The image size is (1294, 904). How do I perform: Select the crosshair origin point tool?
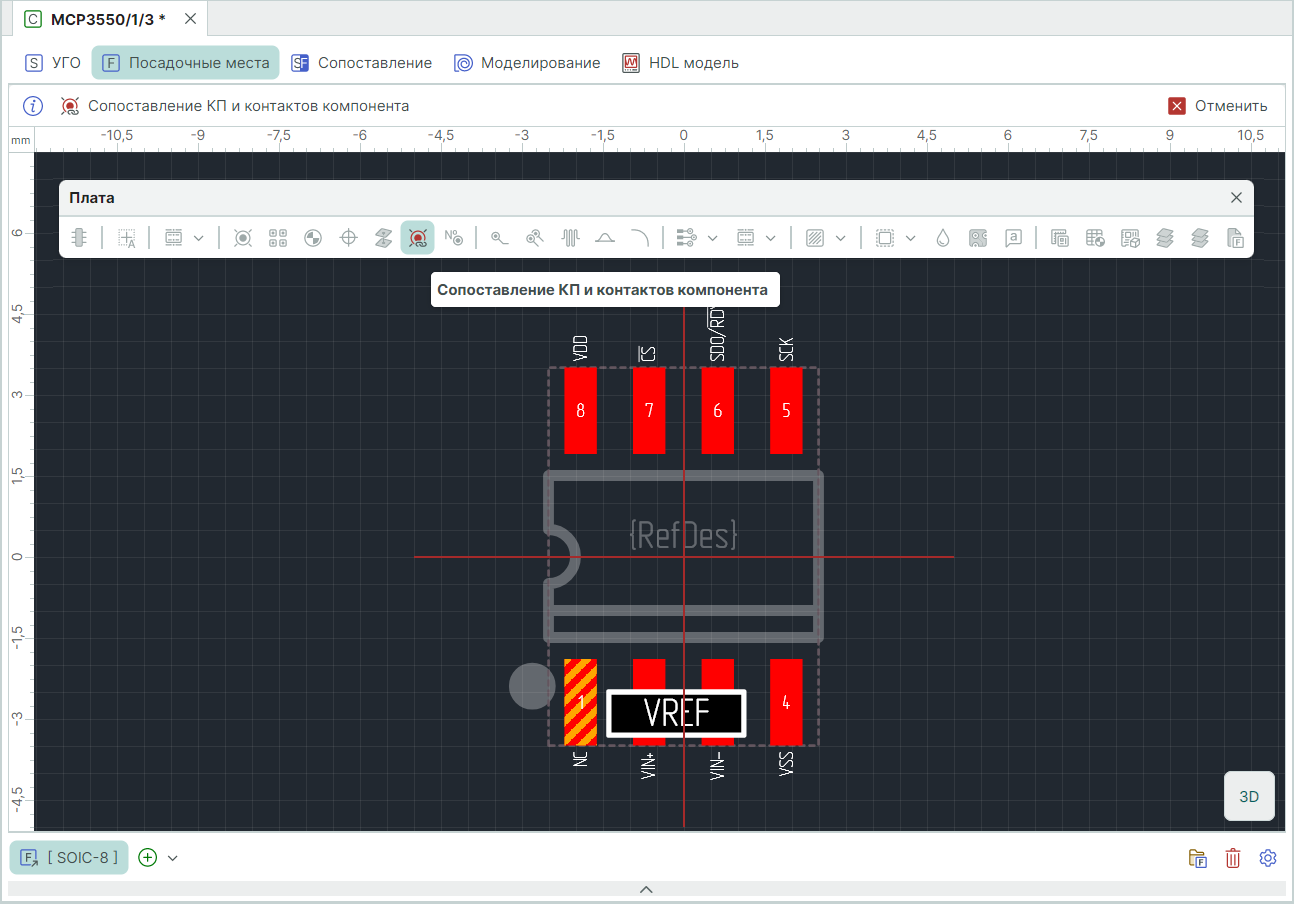click(349, 238)
